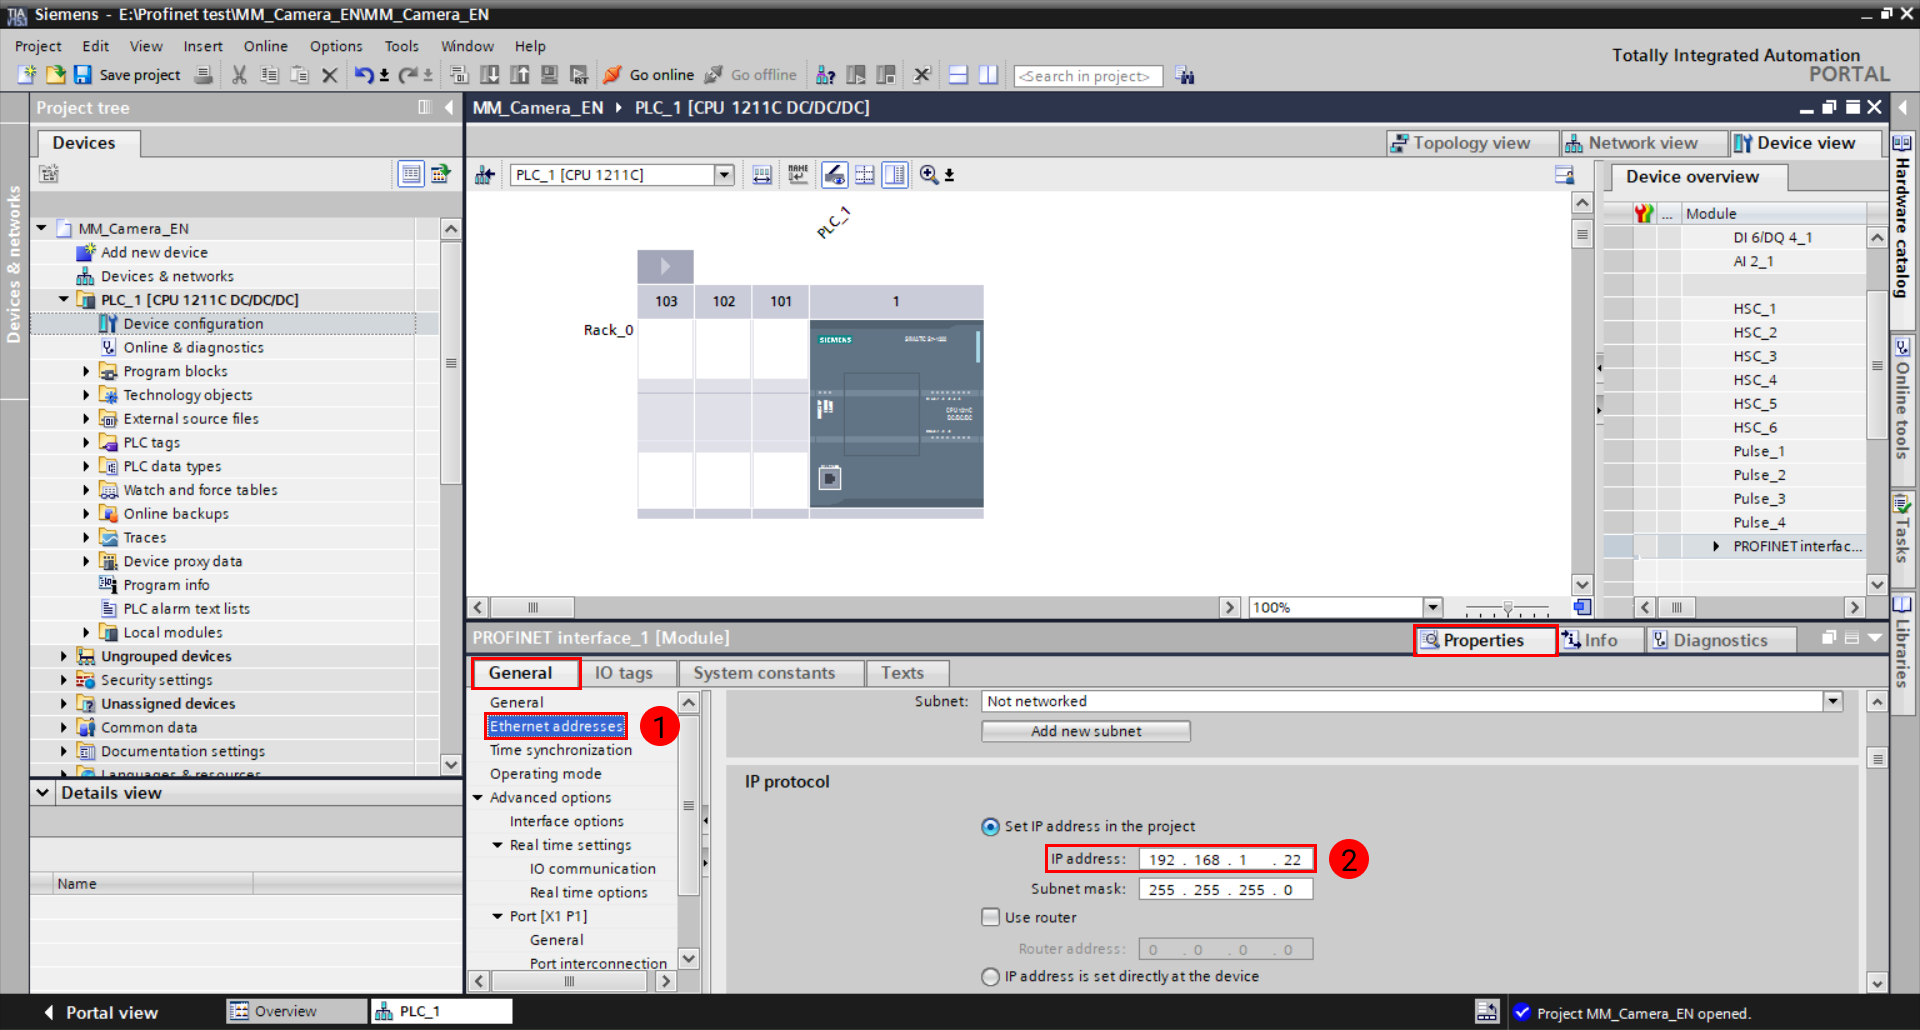The height and width of the screenshot is (1030, 1920).
Task: Click Save project button
Action: [128, 75]
